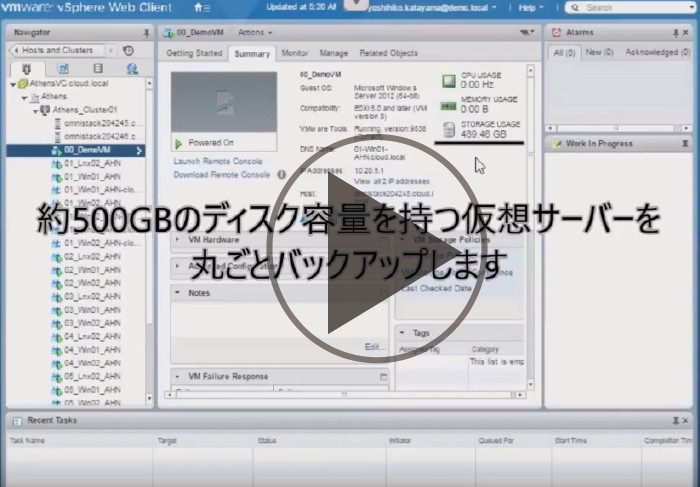The height and width of the screenshot is (487, 700).
Task: Maximize the VM Failure Response portlet
Action: tap(383, 377)
